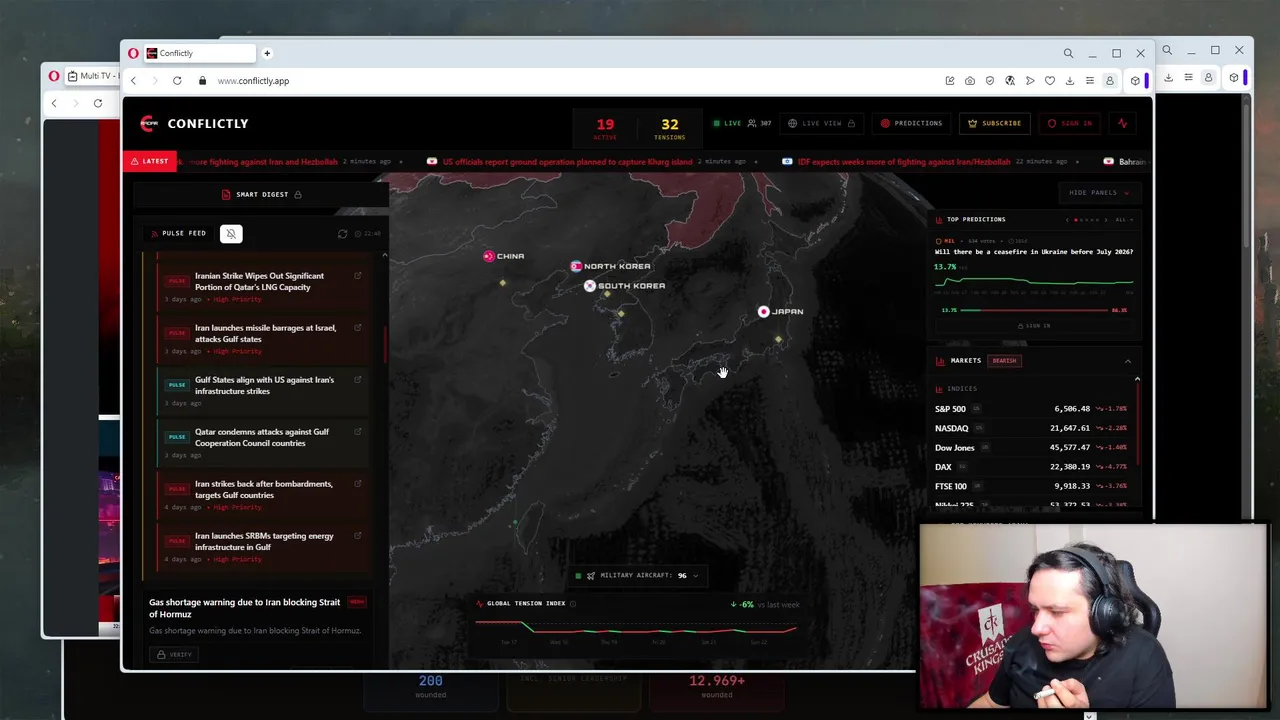Open the locked Live View mode
Image resolution: width=1280 pixels, height=720 pixels.
821,123
